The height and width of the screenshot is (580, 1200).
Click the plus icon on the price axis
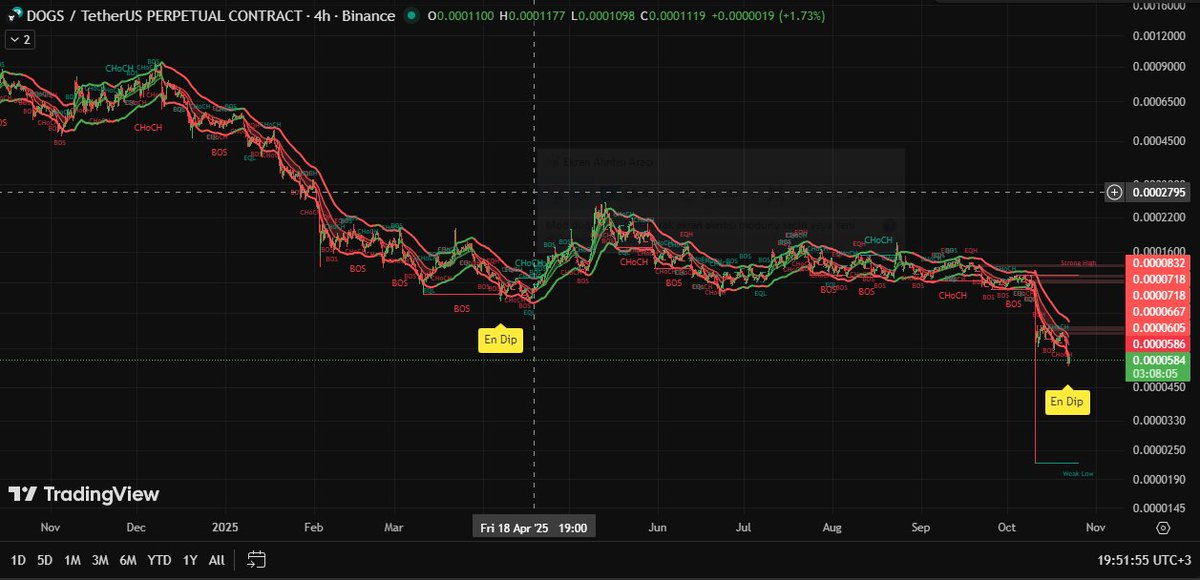click(x=1114, y=192)
